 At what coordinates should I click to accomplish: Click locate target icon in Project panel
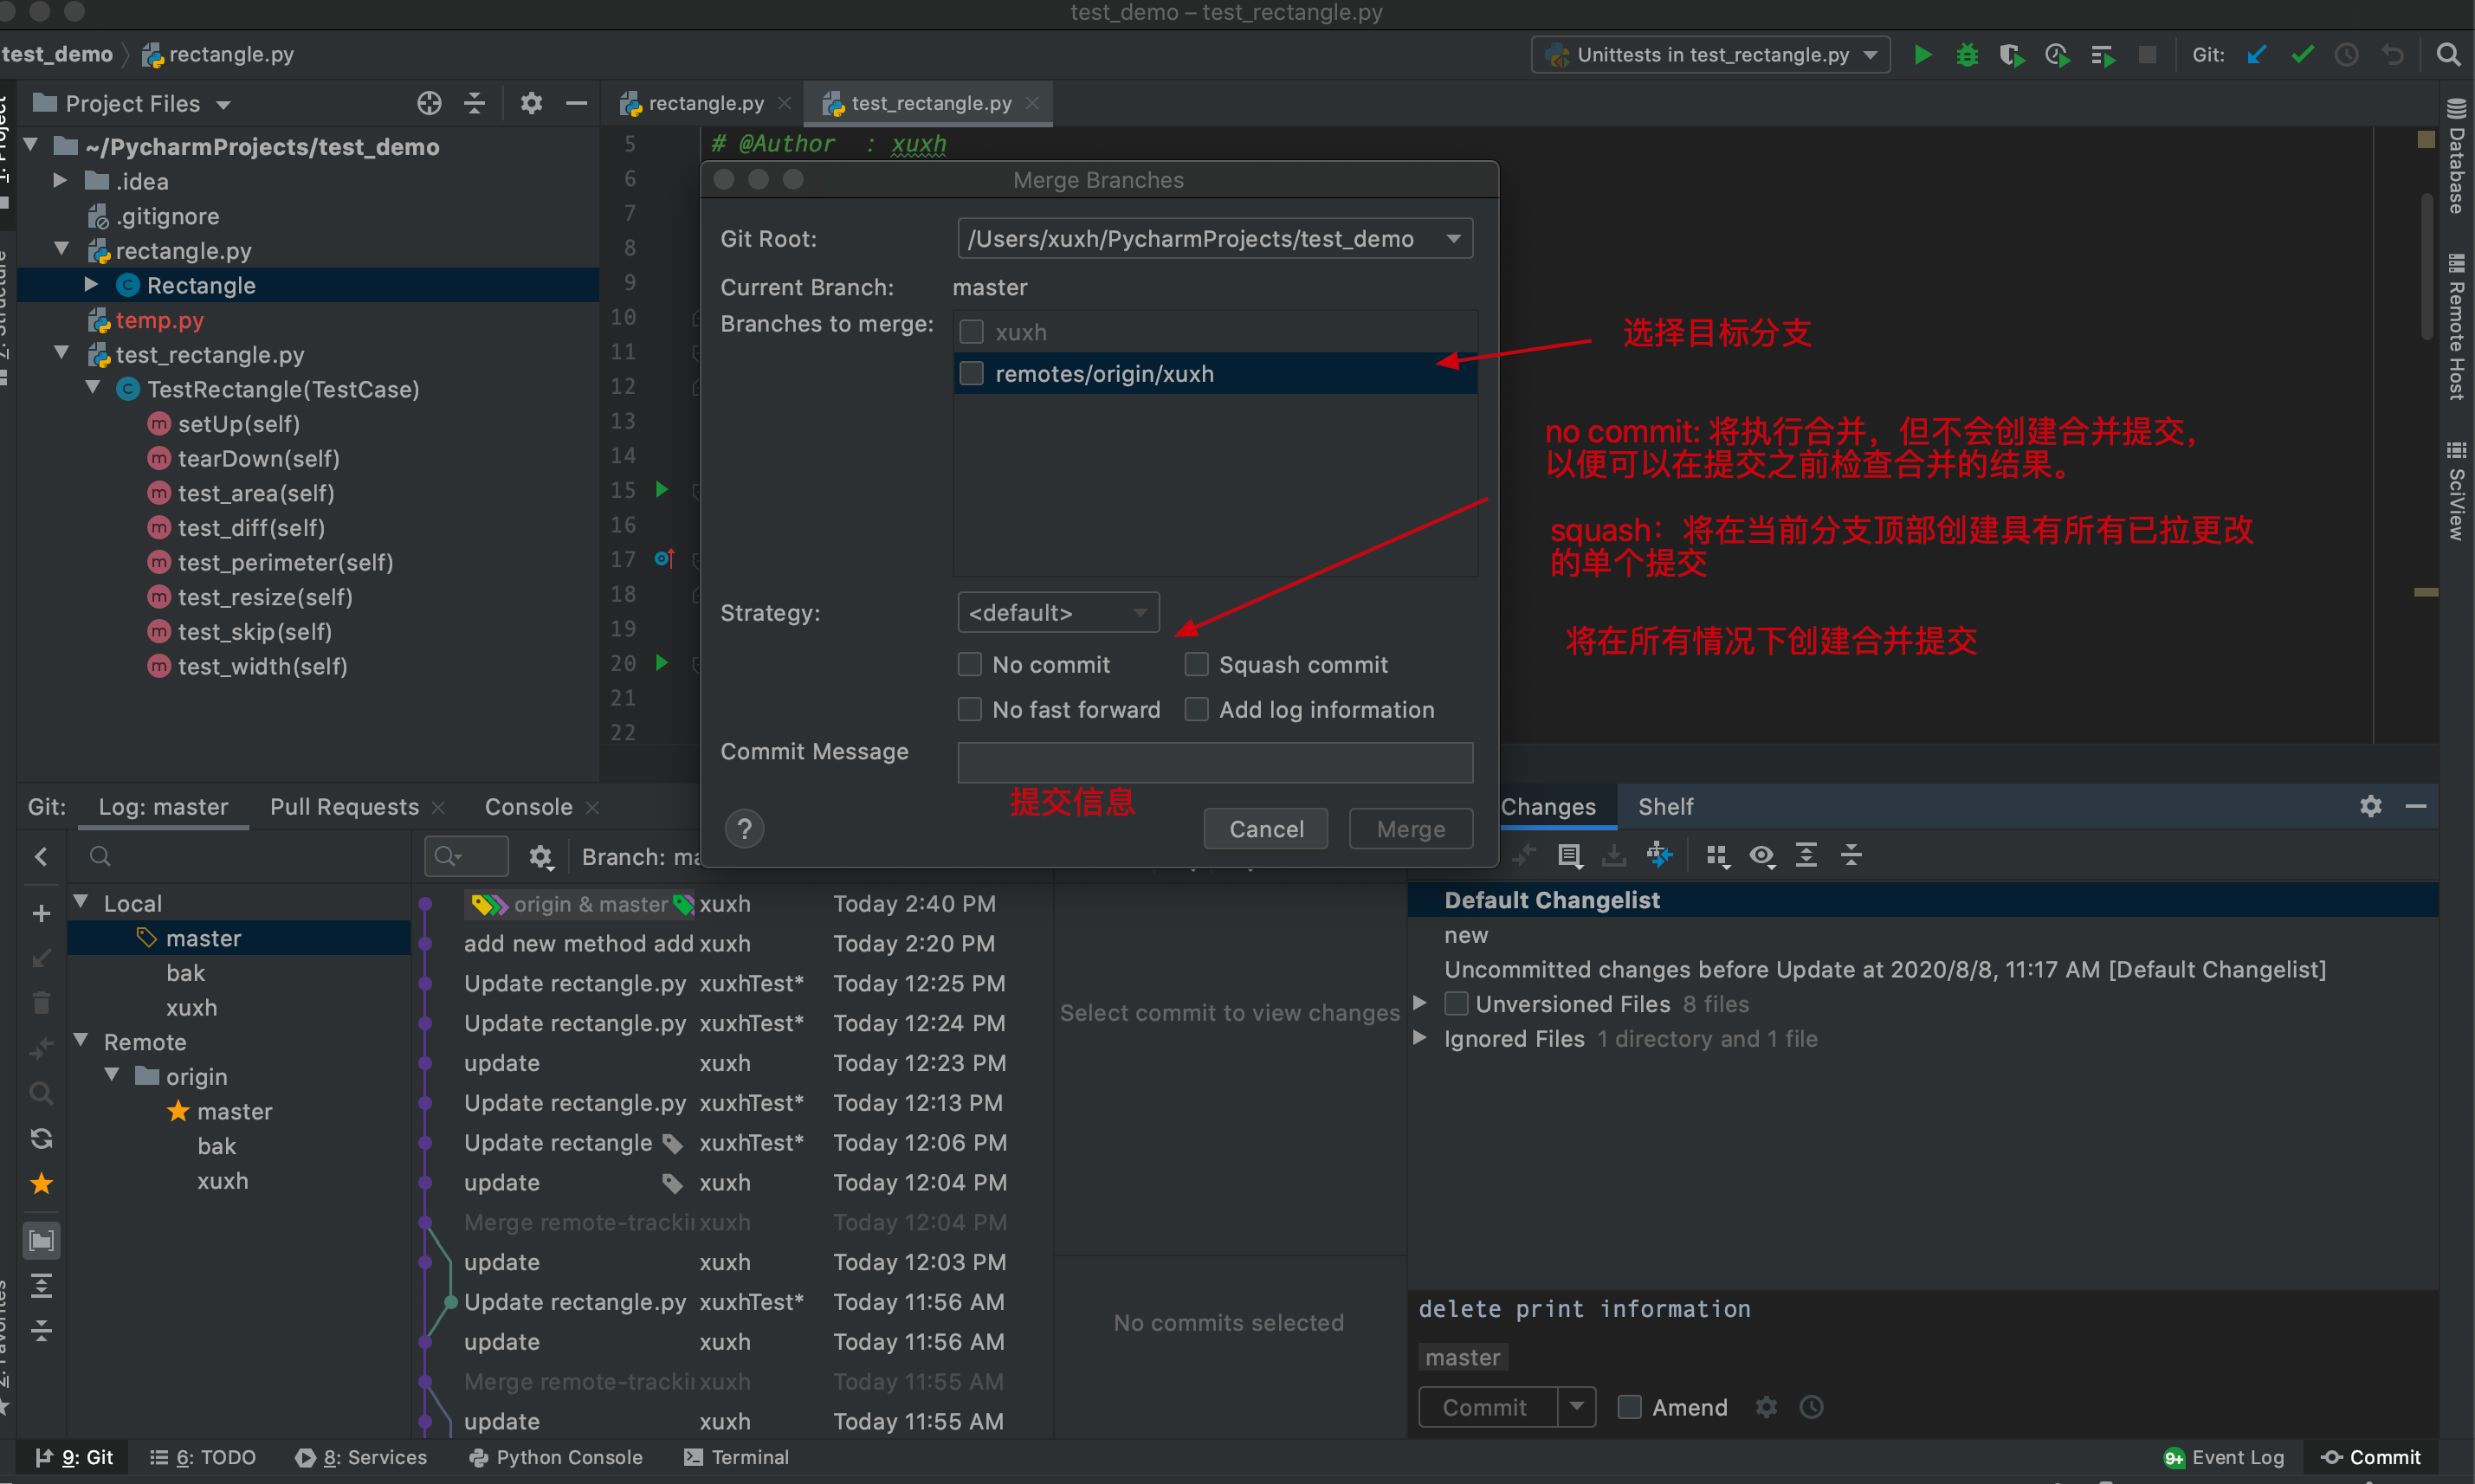[429, 103]
